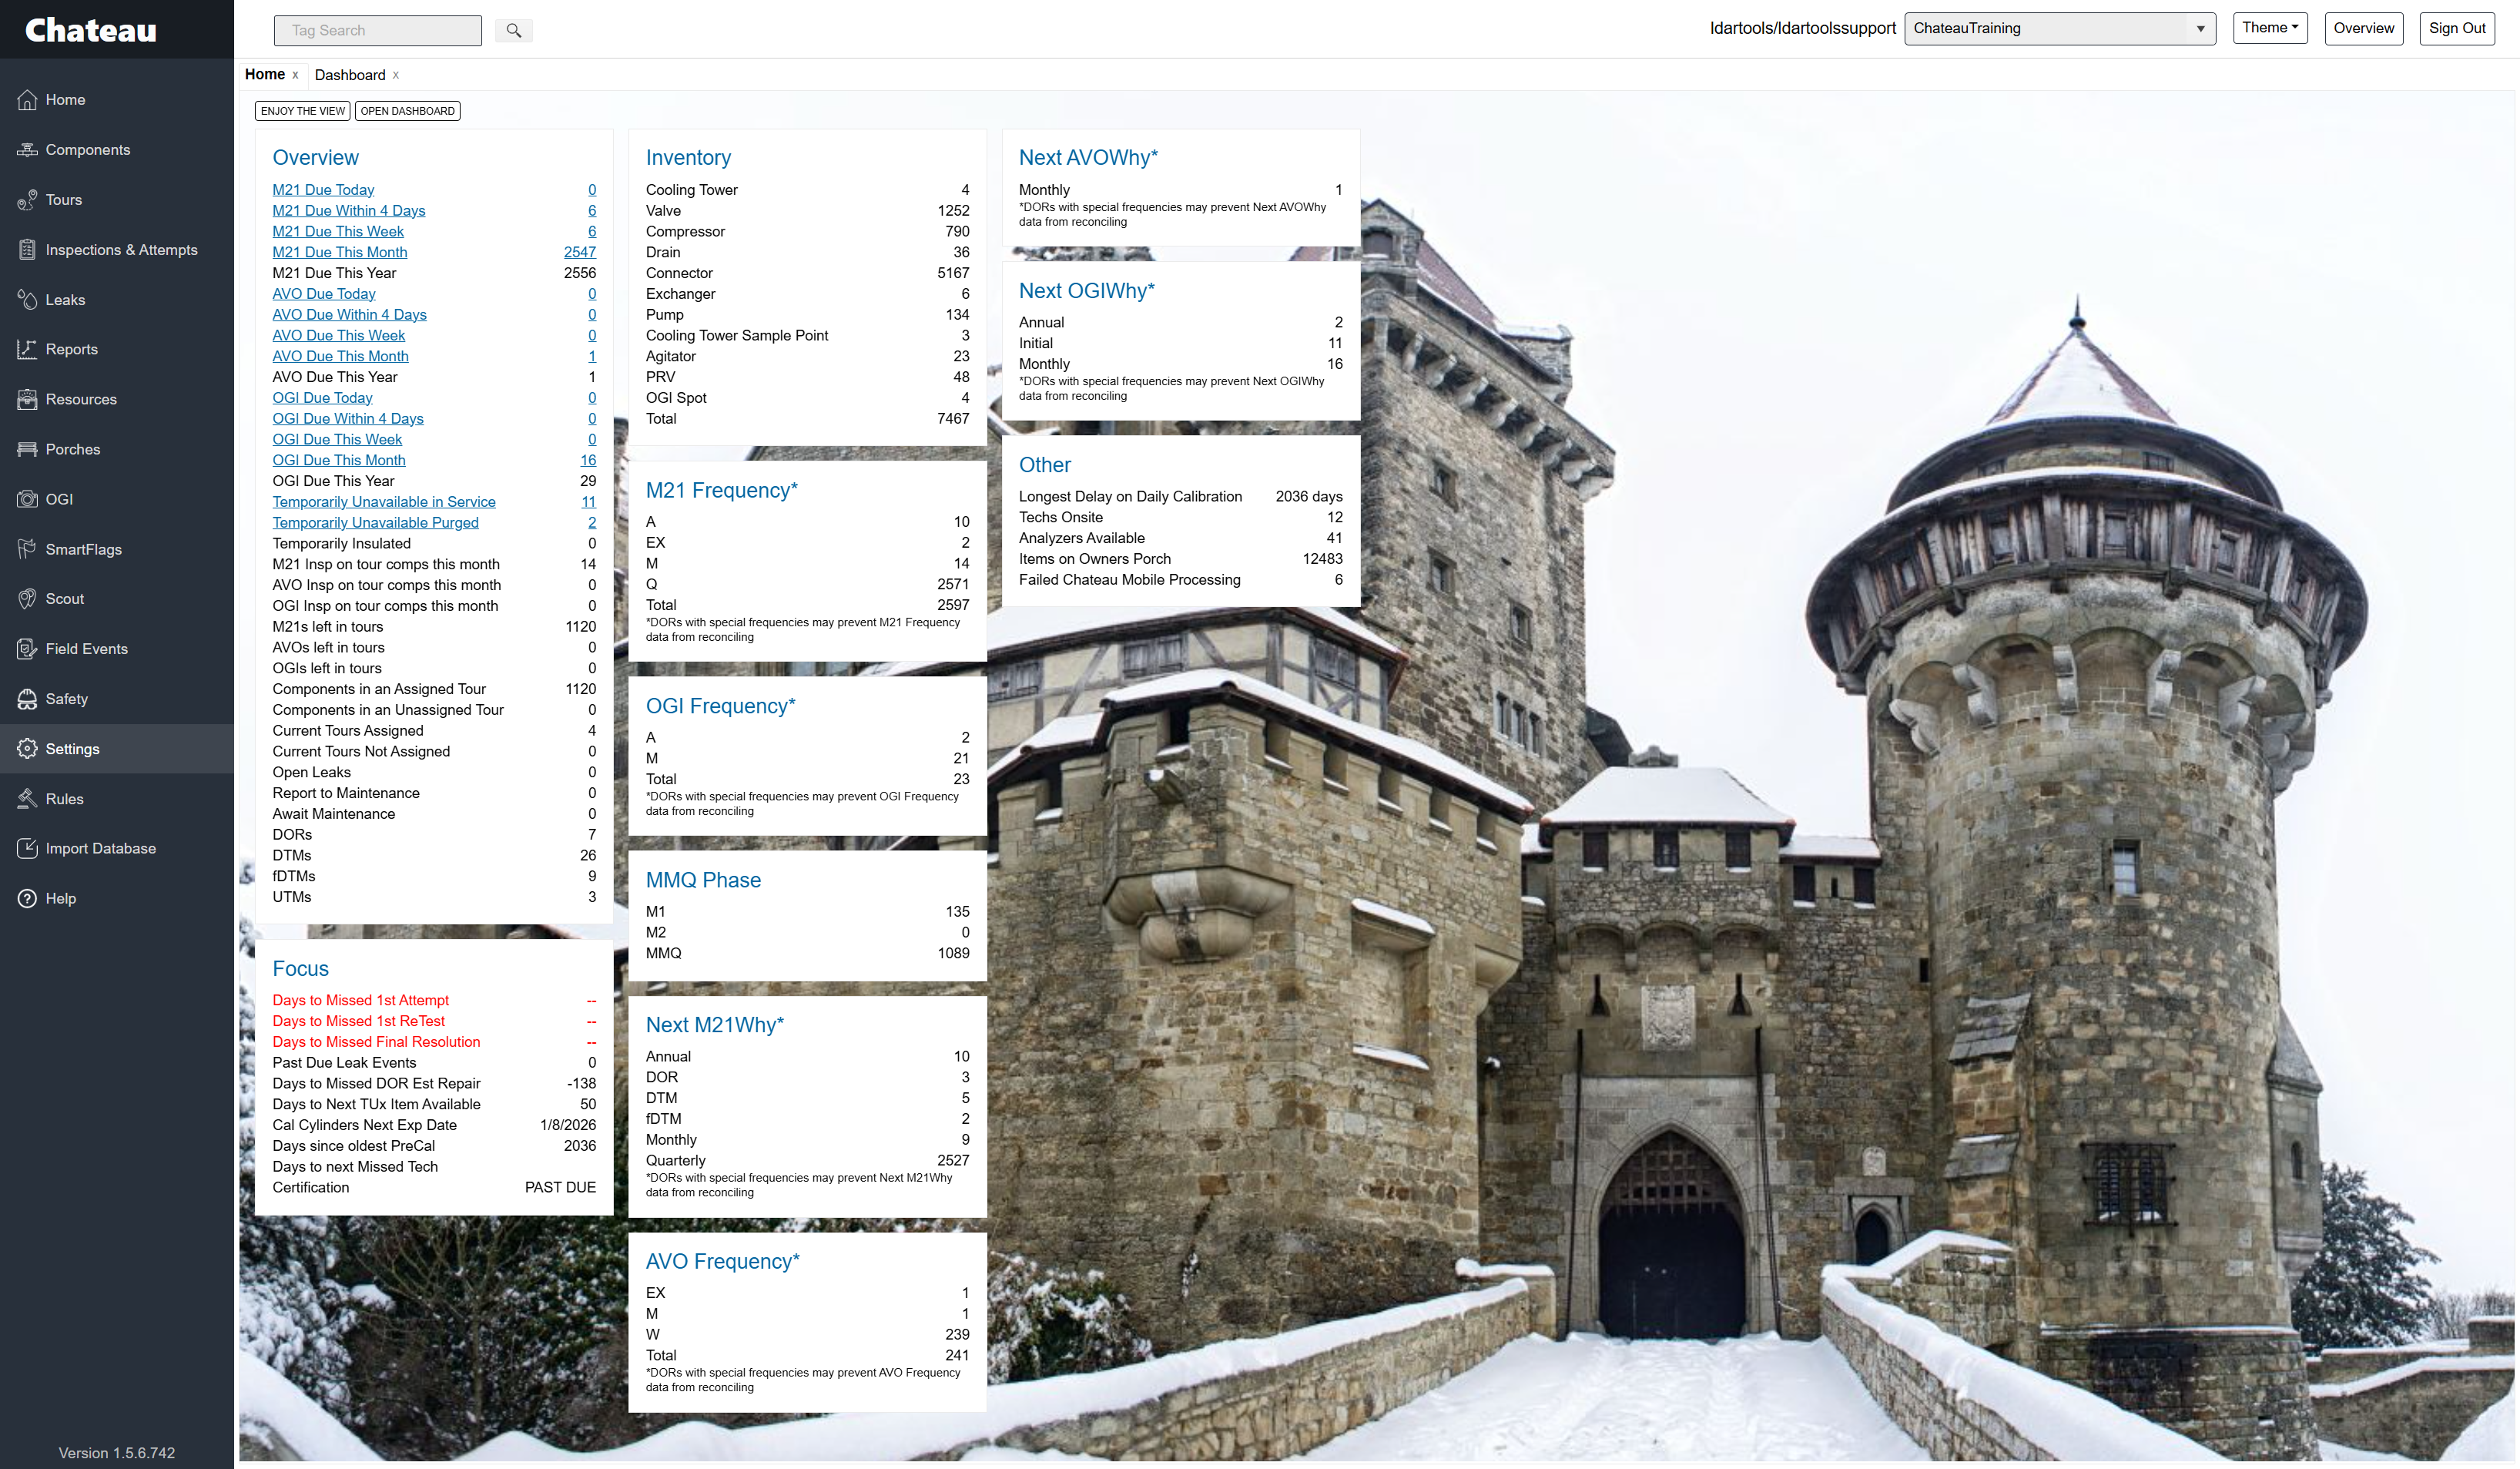This screenshot has height=1469, width=2520.
Task: Click the Leaks droplet icon
Action: click(27, 300)
